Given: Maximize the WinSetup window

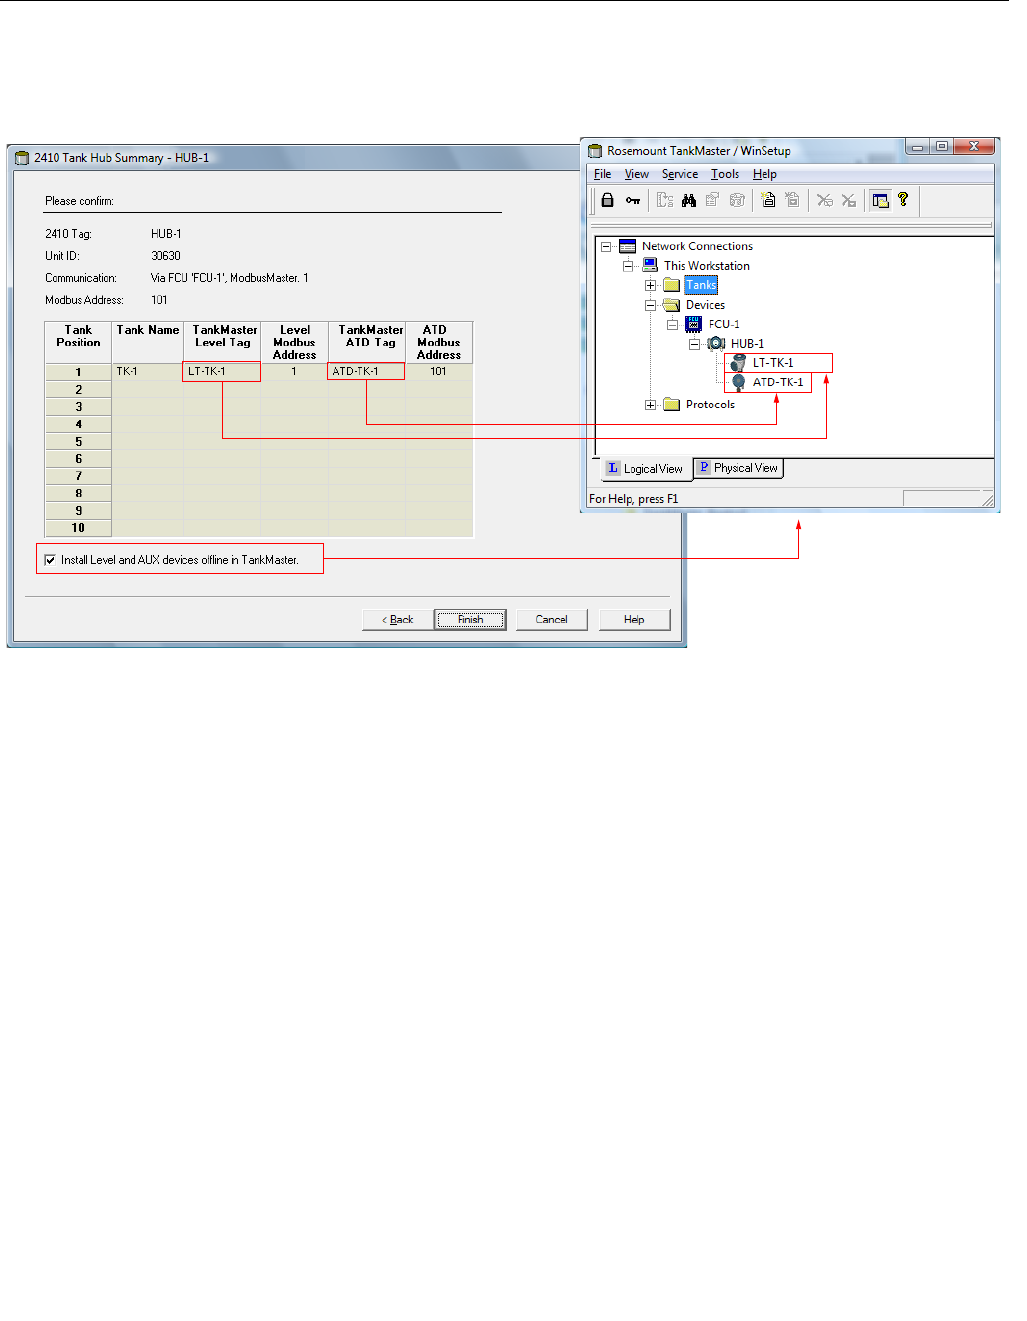Looking at the screenshot, I should 941,147.
